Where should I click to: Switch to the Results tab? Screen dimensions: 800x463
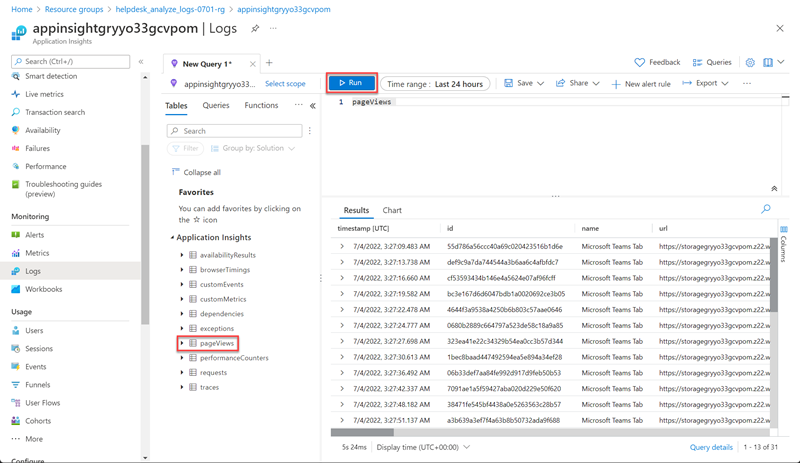pos(356,210)
